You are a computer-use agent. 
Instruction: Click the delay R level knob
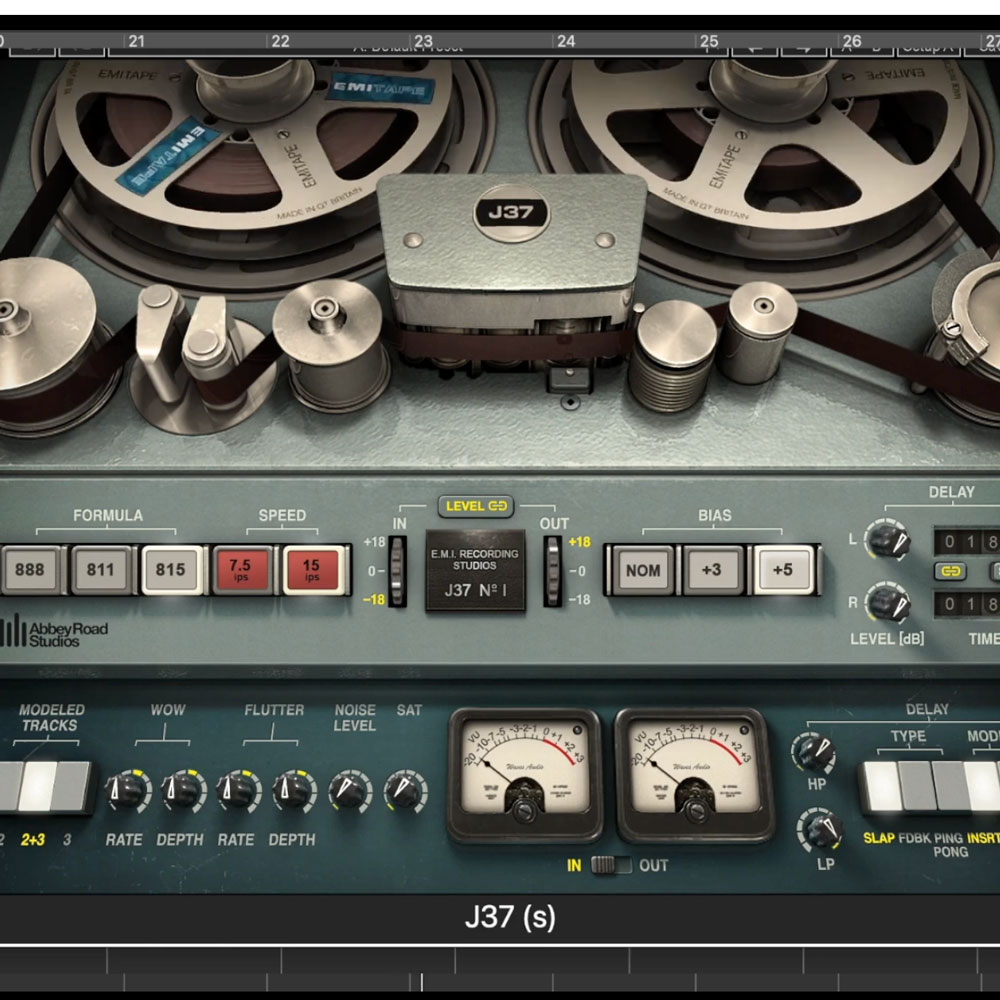(887, 603)
